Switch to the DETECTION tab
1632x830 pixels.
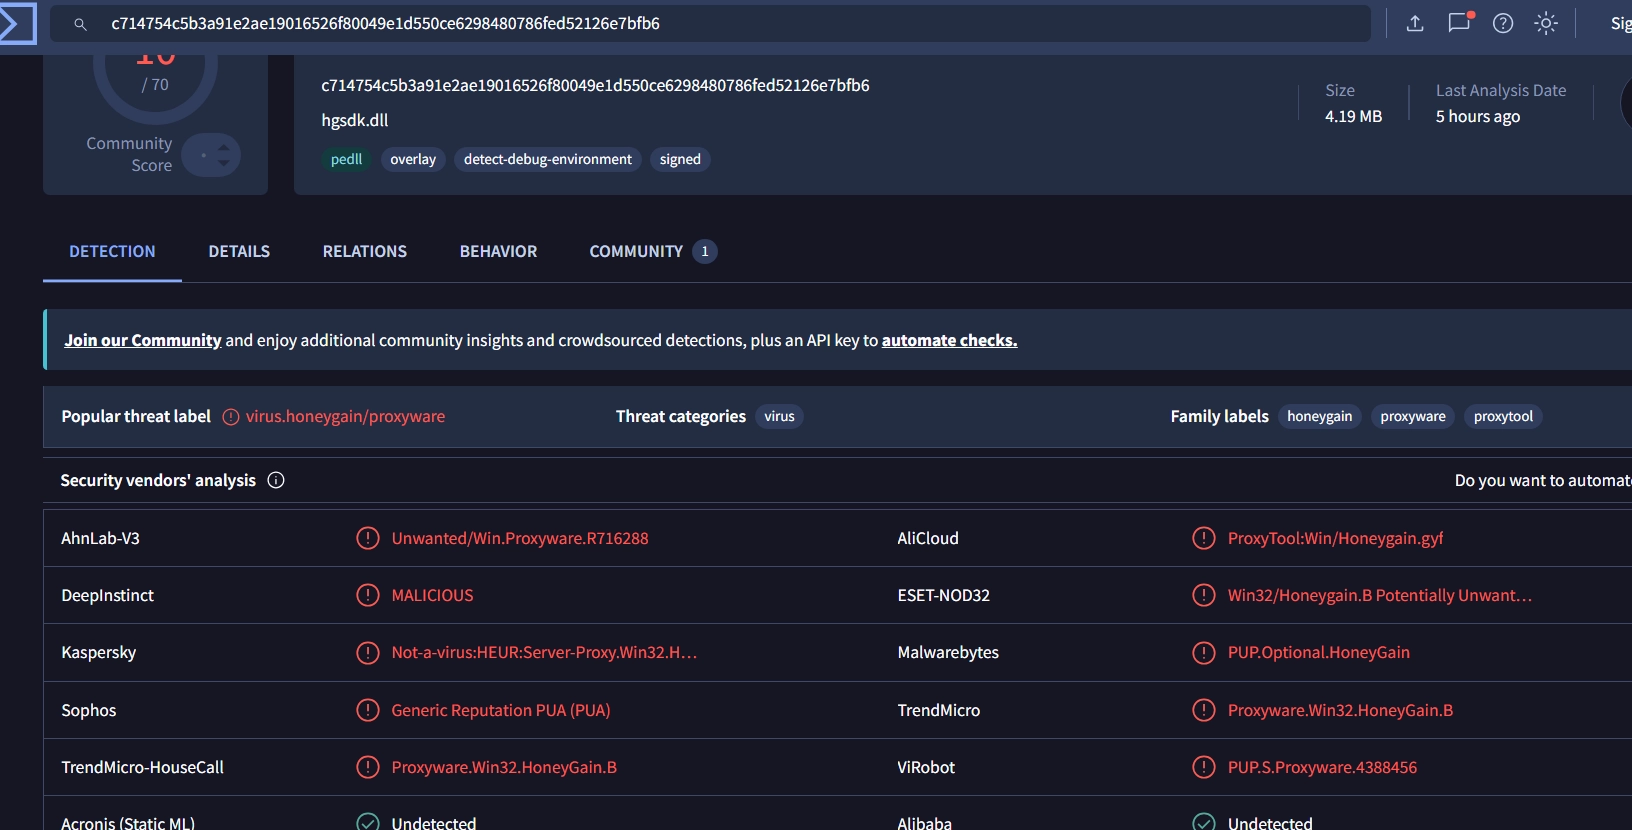112,252
